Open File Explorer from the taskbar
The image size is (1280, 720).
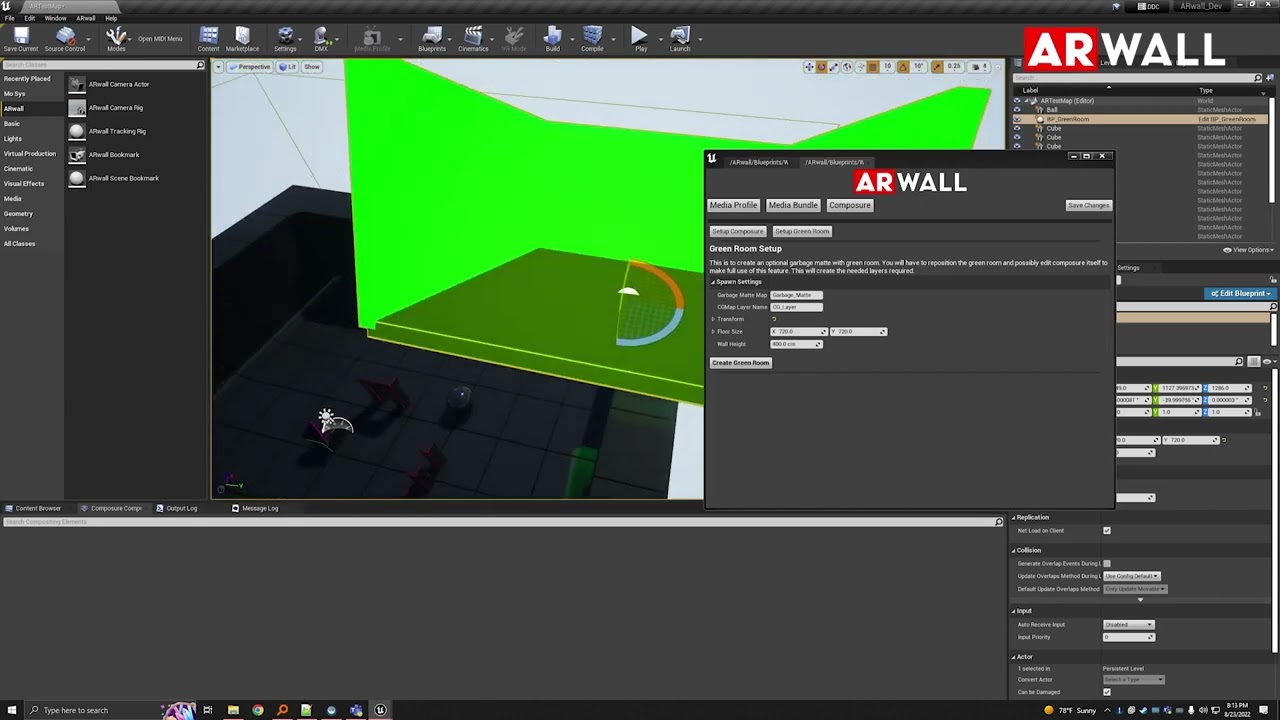[x=233, y=710]
